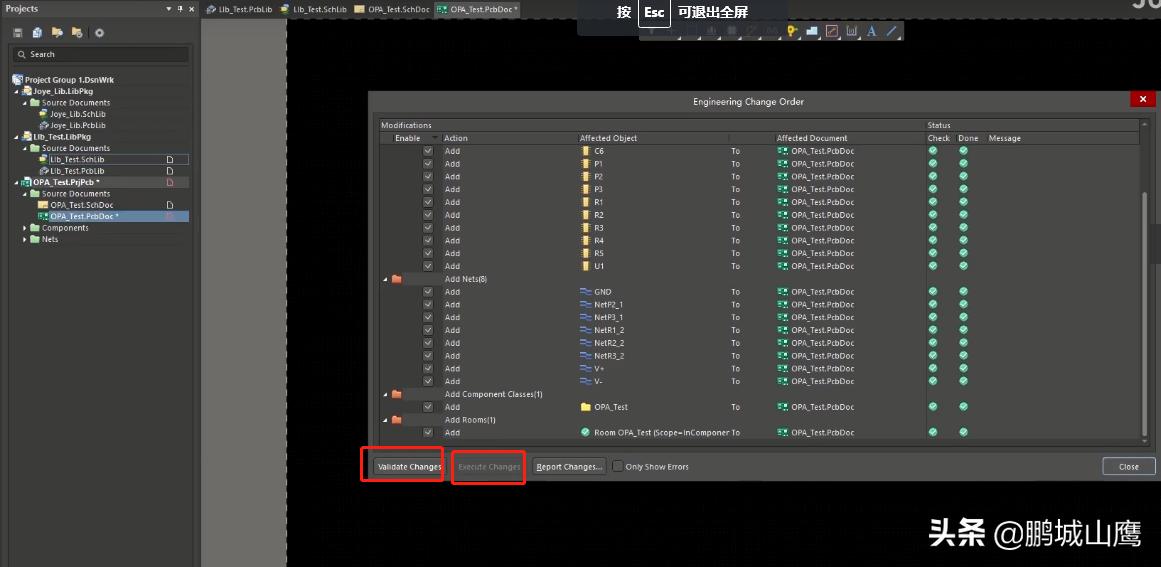Toggle the Enable checkbox for the GND net
The width and height of the screenshot is (1161, 567).
428,292
